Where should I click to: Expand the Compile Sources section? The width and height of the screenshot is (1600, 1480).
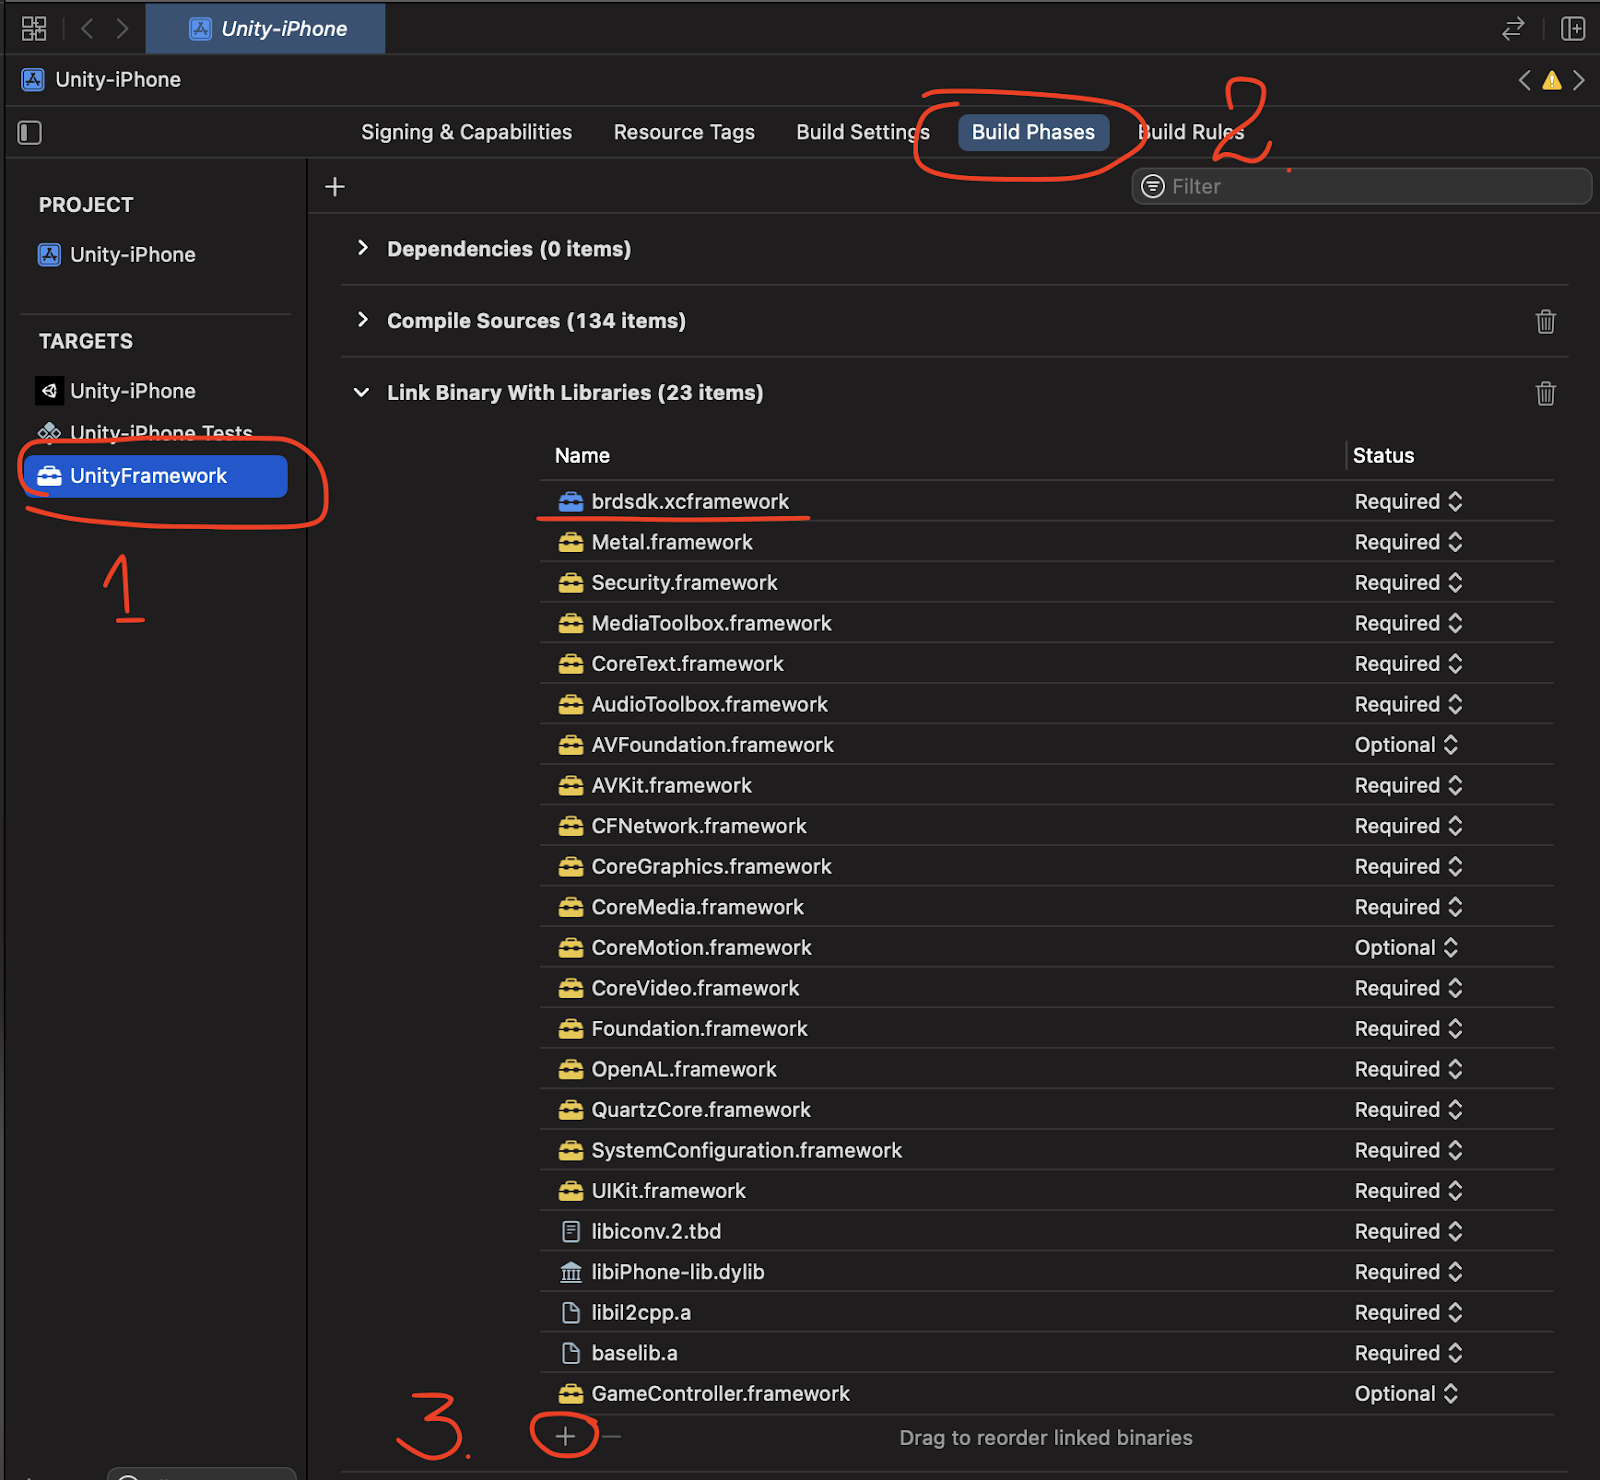(363, 321)
